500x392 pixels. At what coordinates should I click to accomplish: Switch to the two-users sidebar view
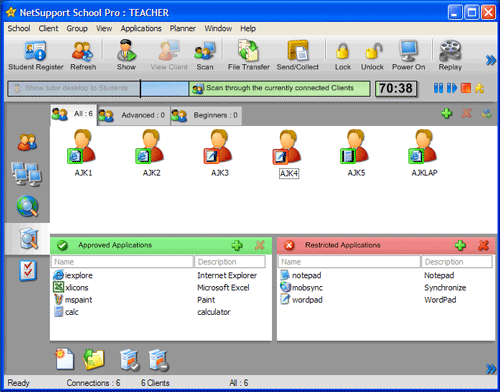(x=27, y=142)
